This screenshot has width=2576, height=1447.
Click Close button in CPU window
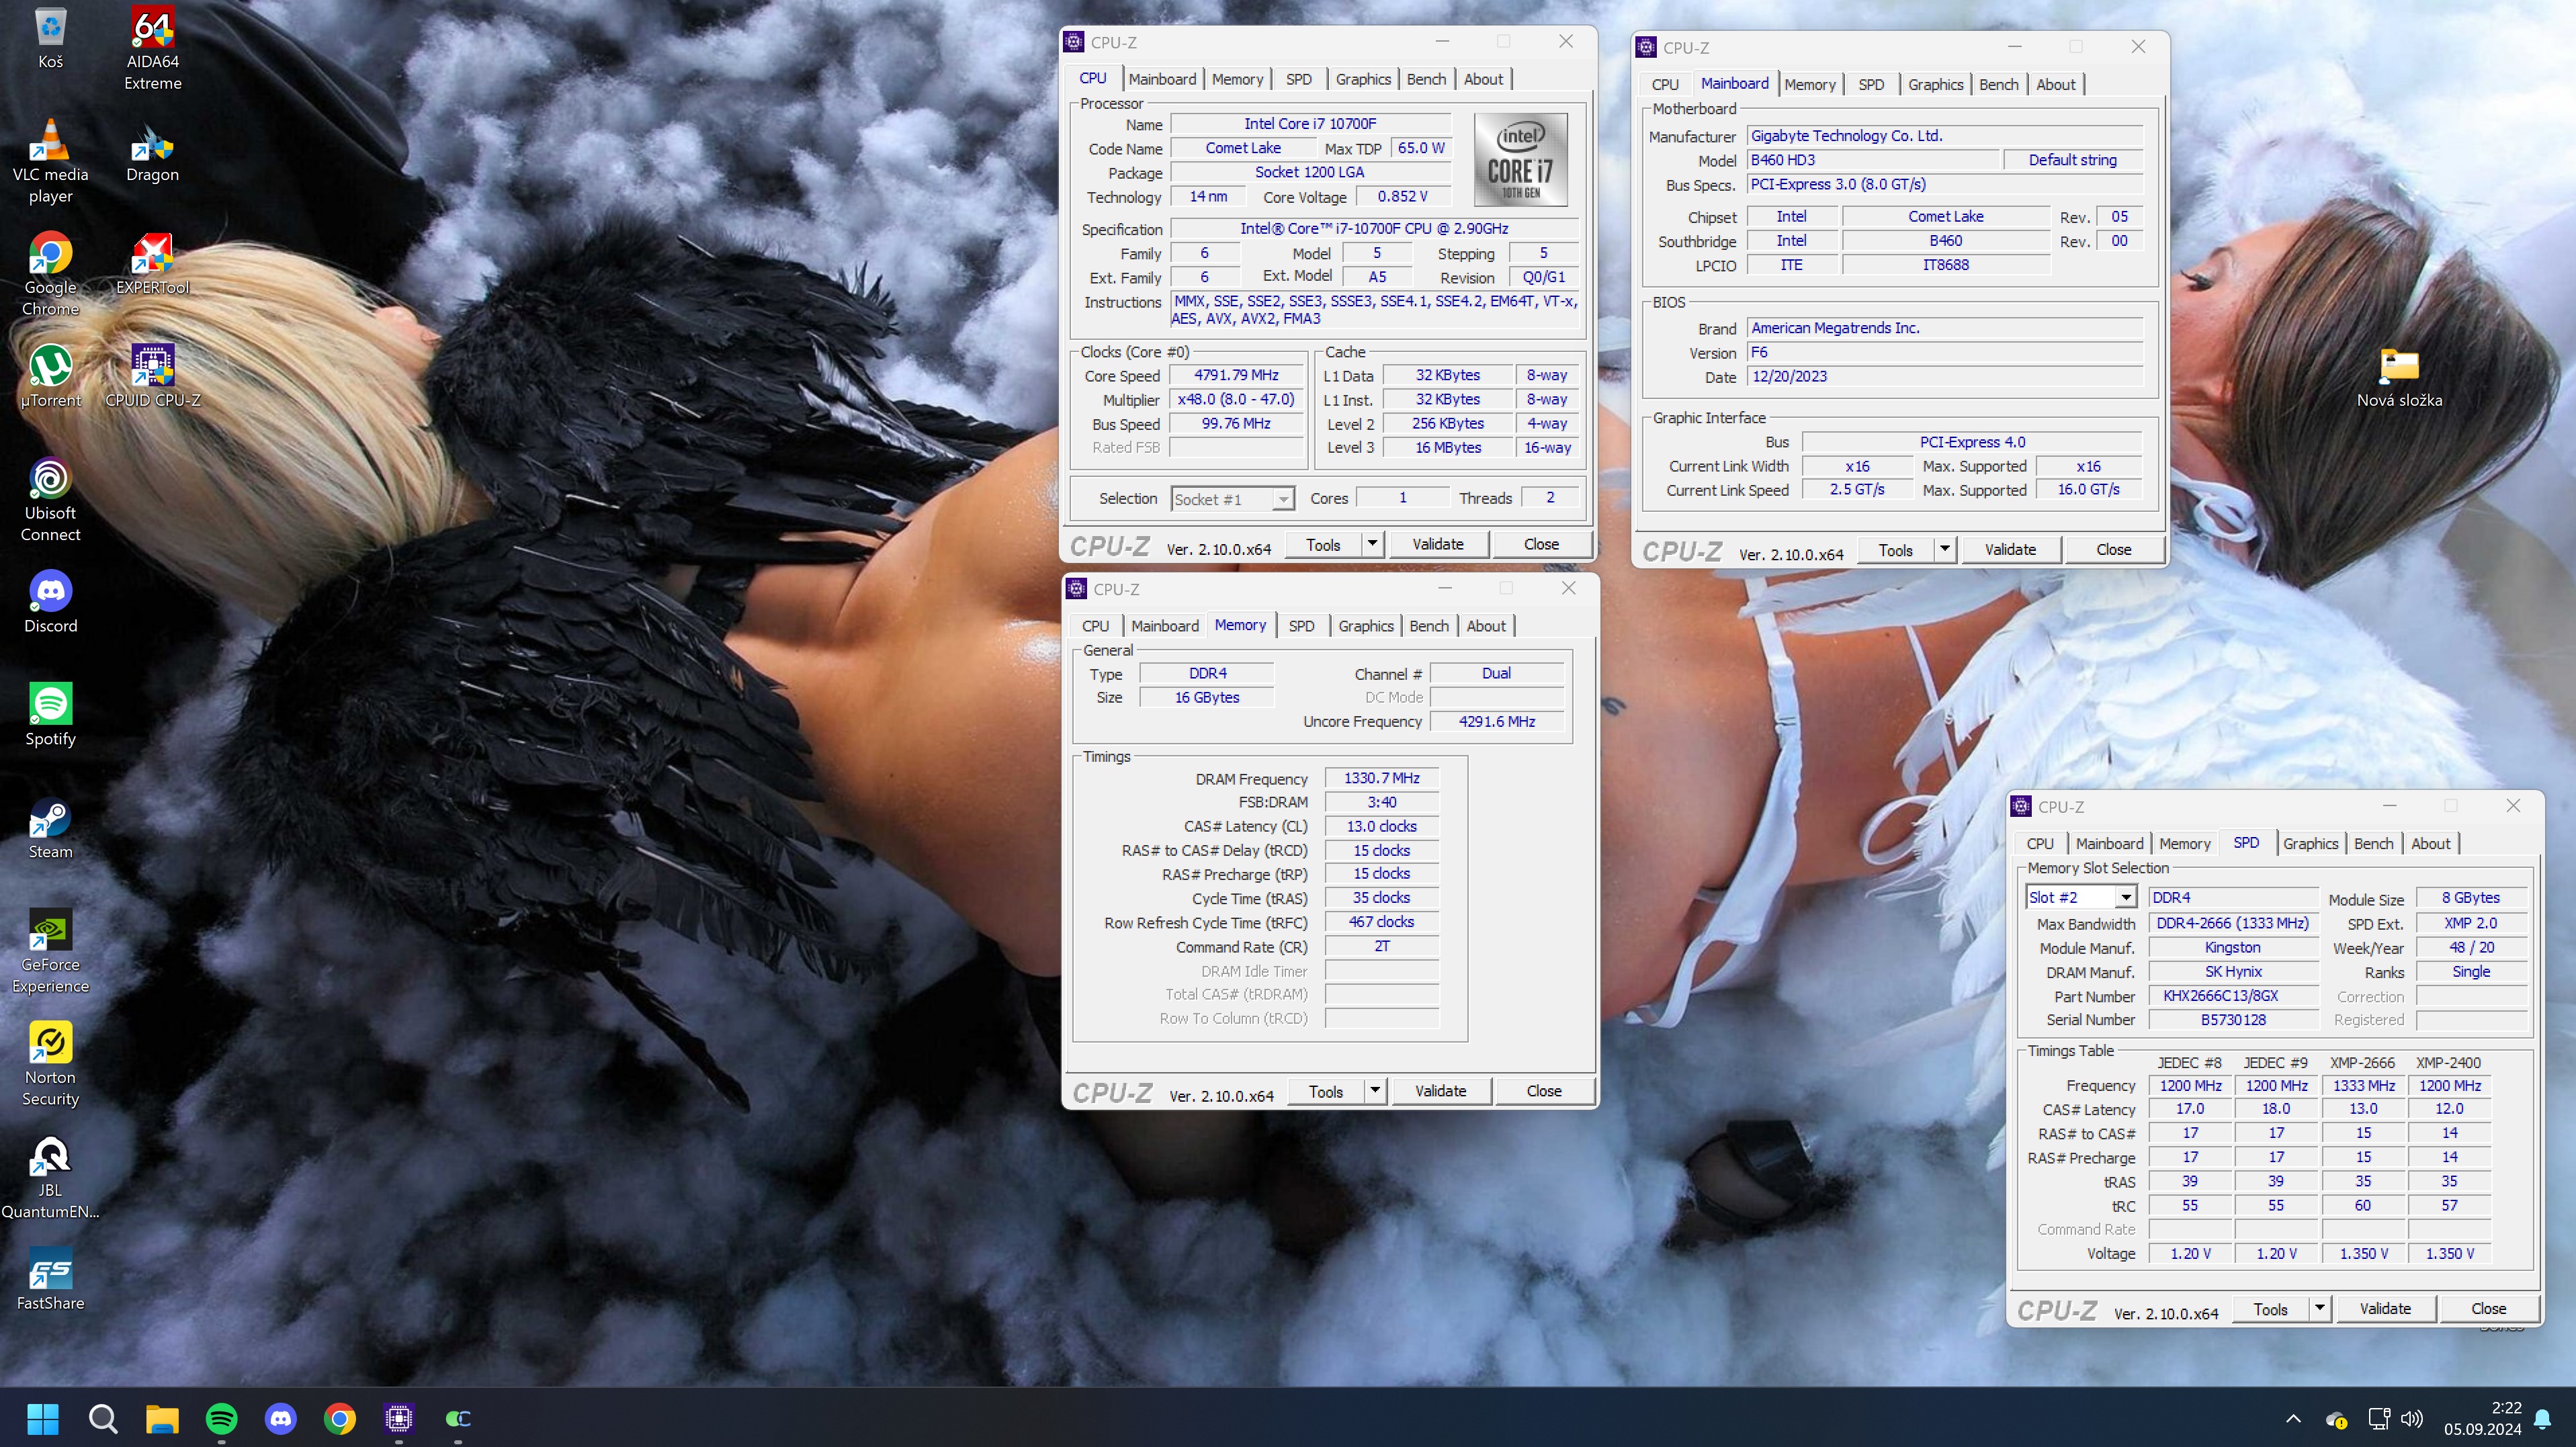pyautogui.click(x=1540, y=544)
